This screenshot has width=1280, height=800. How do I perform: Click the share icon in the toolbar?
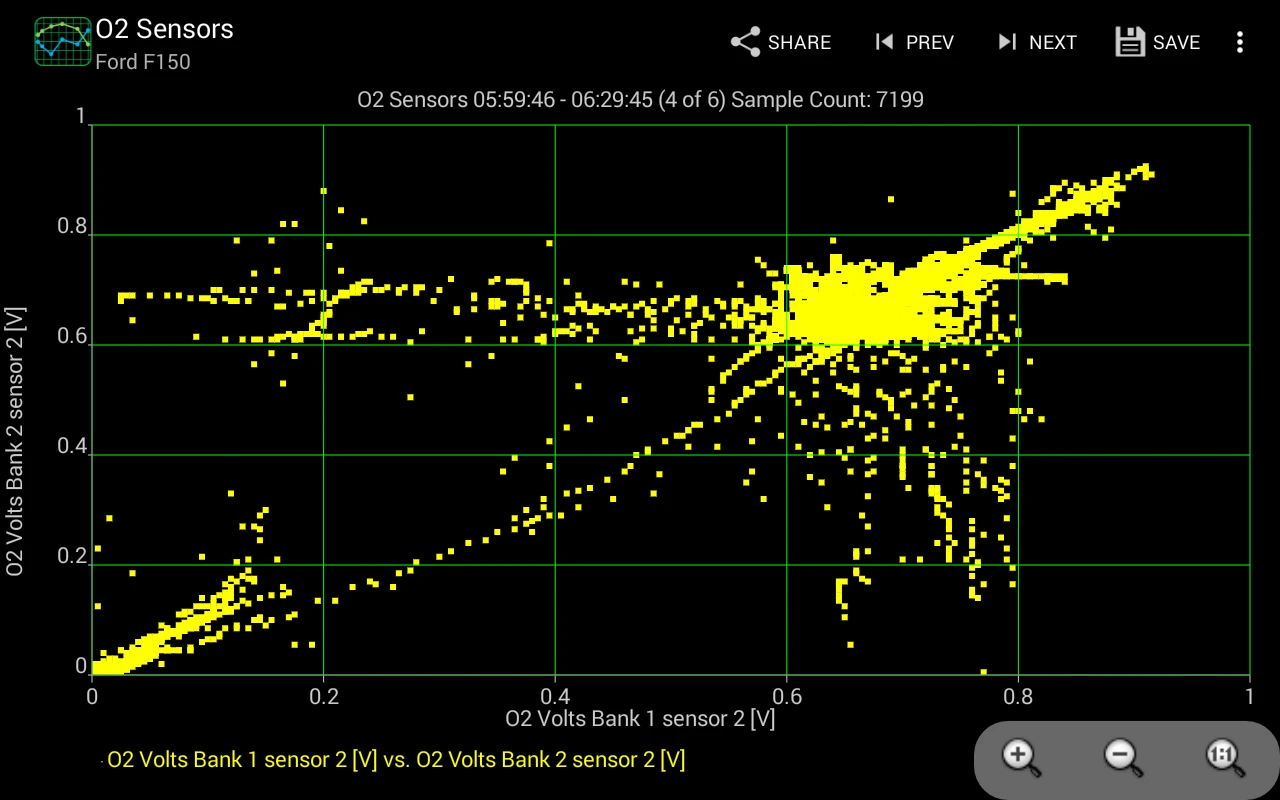(746, 42)
